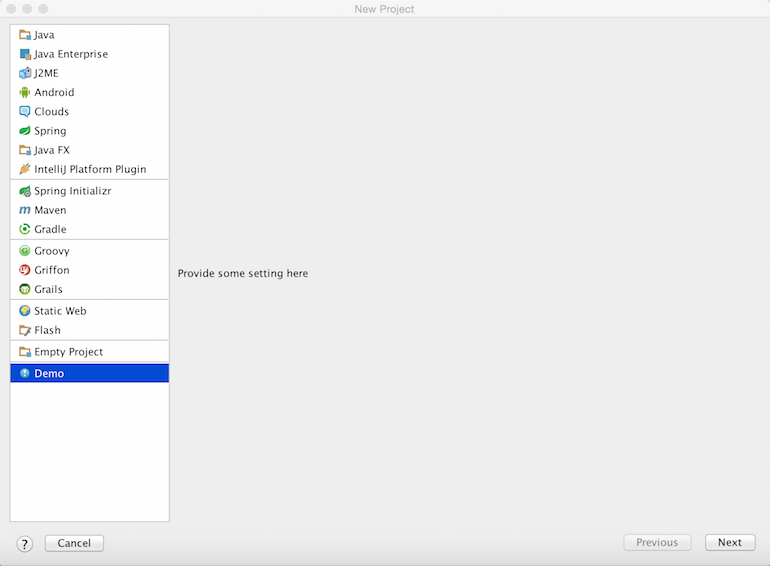The width and height of the screenshot is (770, 566).
Task: Cancel the New Project dialog
Action: click(74, 543)
